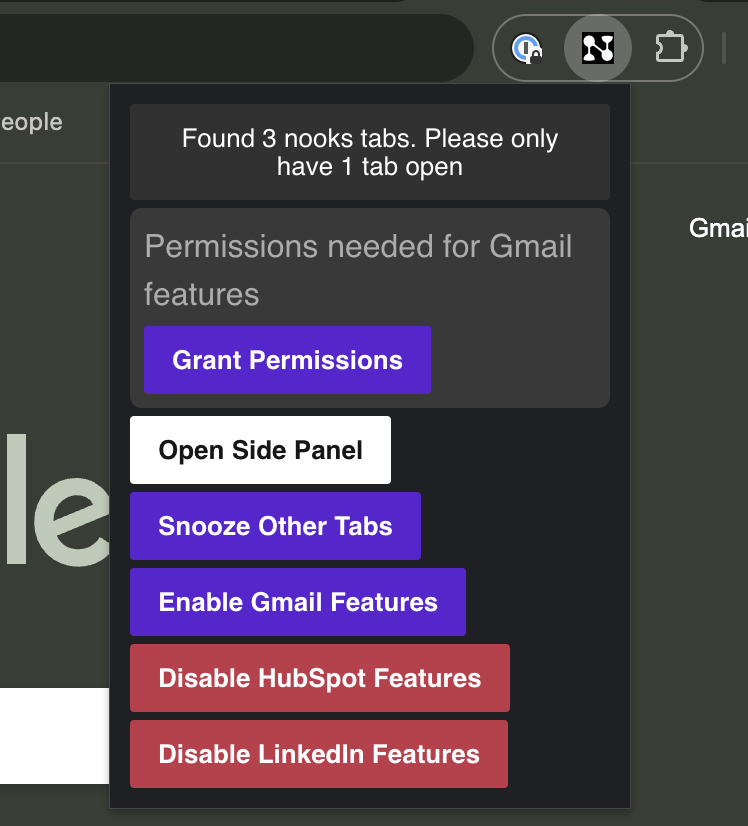Viewport: 748px width, 826px height.
Task: Click into the white Google search box
Action: pos(54,735)
